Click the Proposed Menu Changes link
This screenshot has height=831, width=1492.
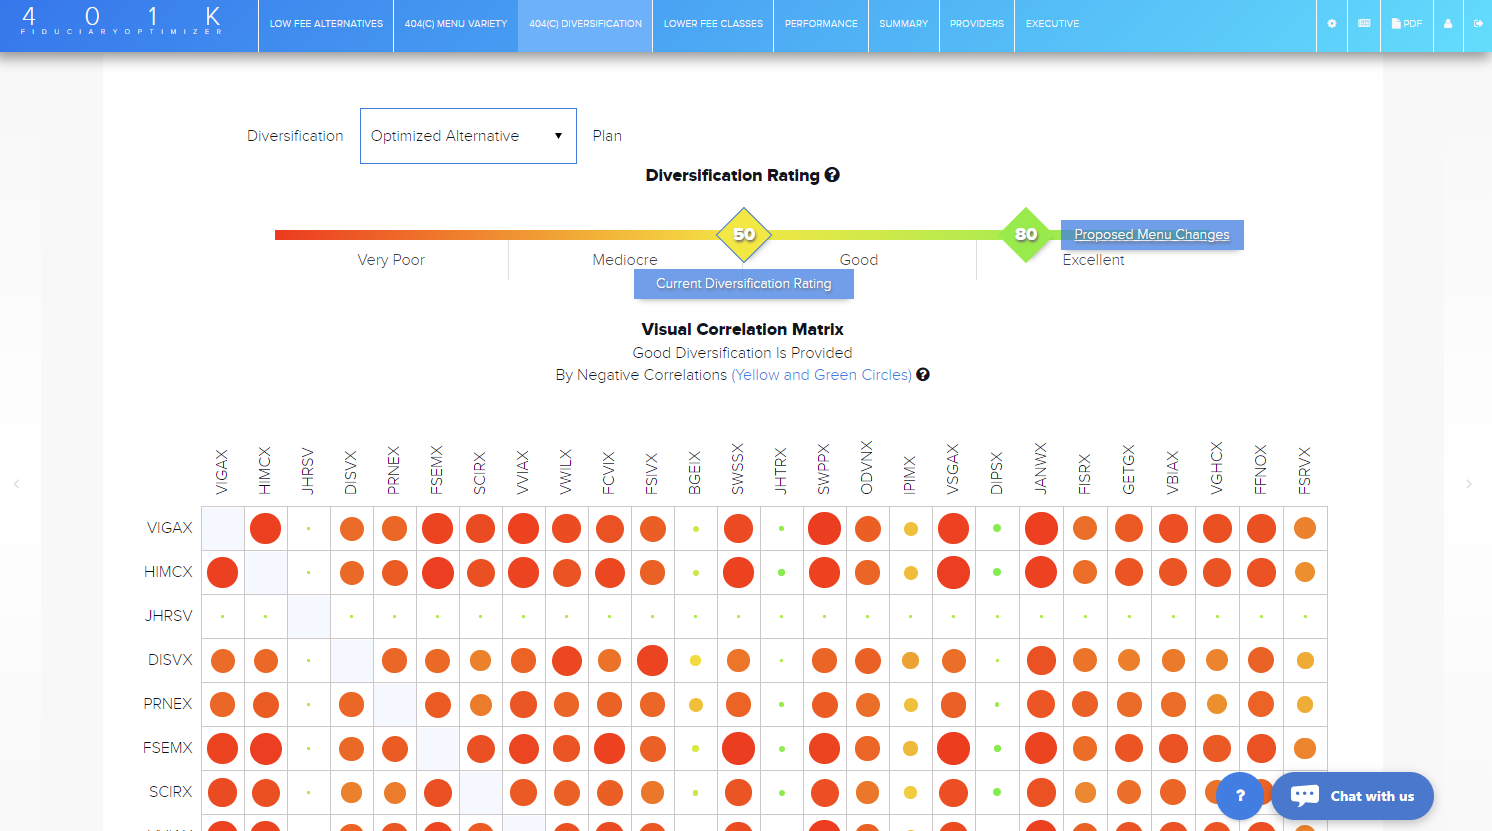click(1152, 235)
